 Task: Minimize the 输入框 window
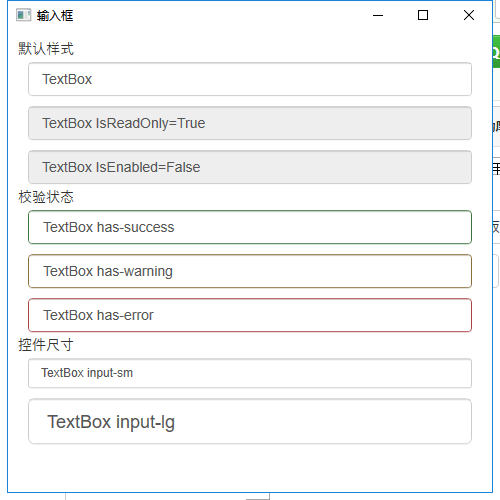pos(378,15)
